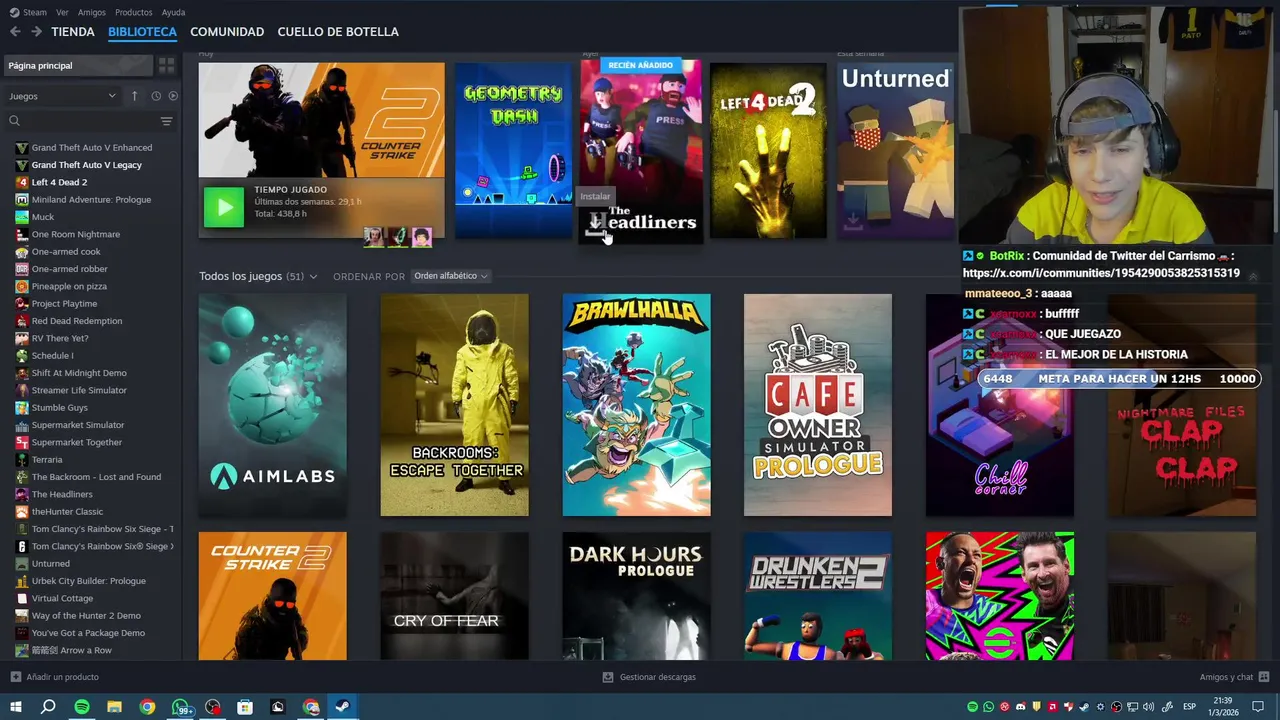Select Pineapple on pizza in list
This screenshot has height=720, width=1280.
click(69, 286)
